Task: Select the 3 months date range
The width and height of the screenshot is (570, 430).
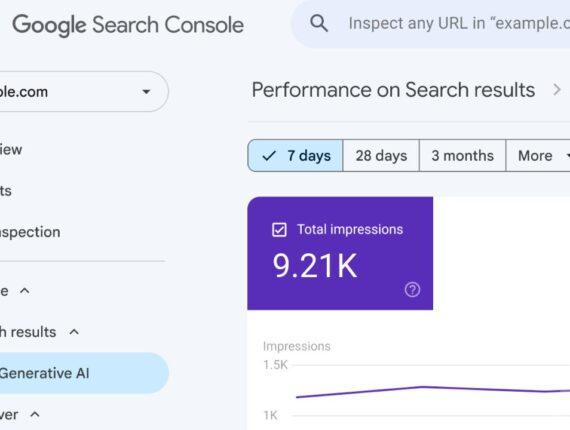Action: [x=462, y=156]
